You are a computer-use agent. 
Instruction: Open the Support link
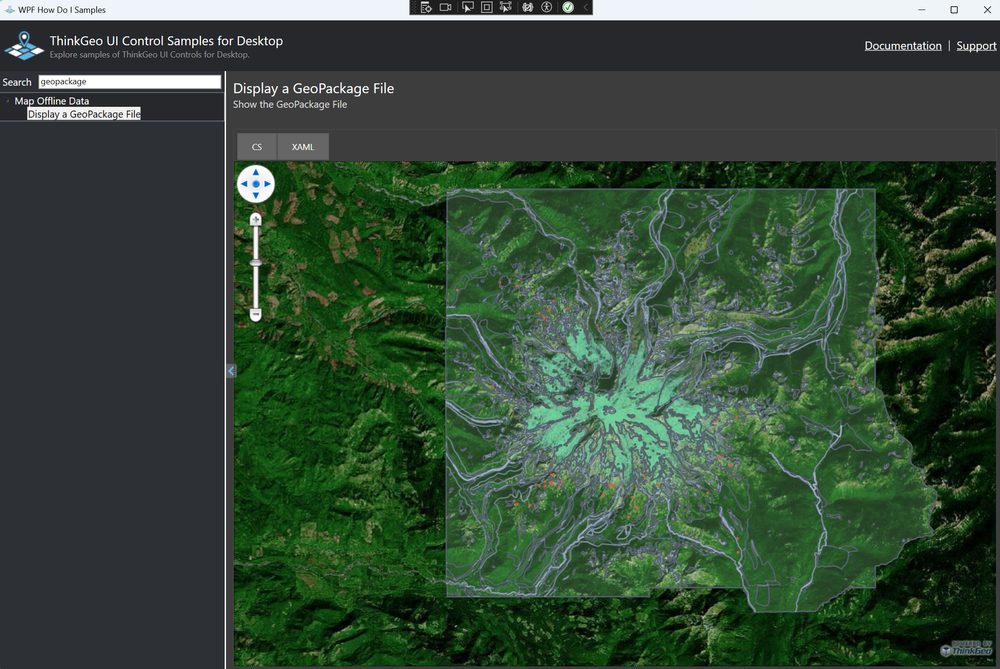[x=976, y=46]
